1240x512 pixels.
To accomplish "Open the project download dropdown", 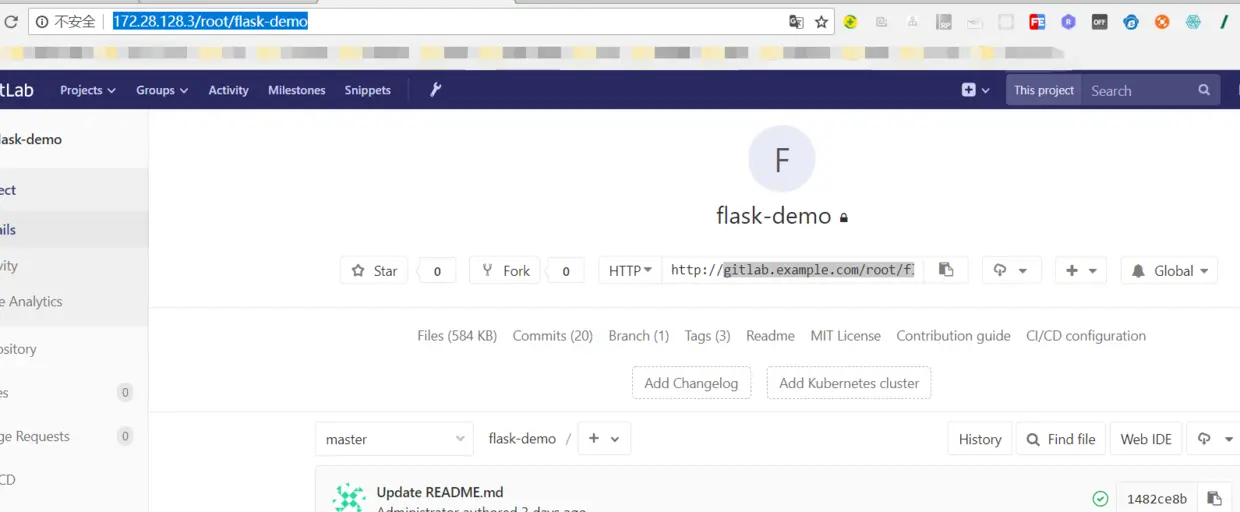I will [1011, 270].
